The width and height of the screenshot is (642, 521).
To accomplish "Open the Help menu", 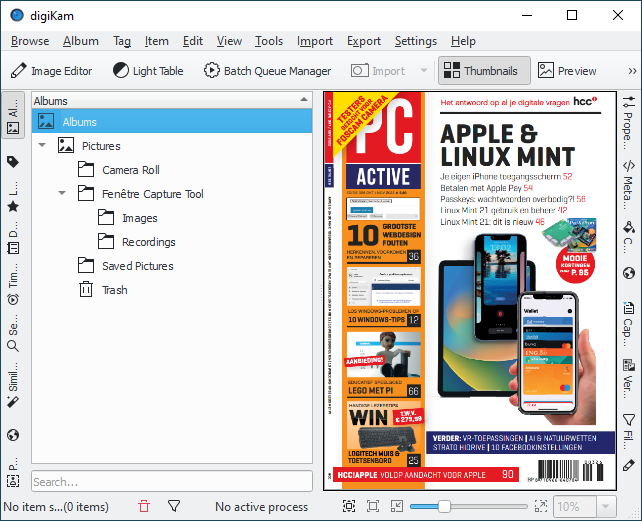I will tap(463, 41).
